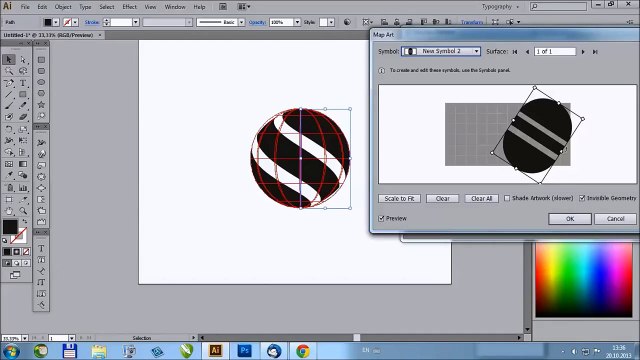640x360 pixels.
Task: Open Photoshop from the taskbar
Action: click(x=244, y=351)
